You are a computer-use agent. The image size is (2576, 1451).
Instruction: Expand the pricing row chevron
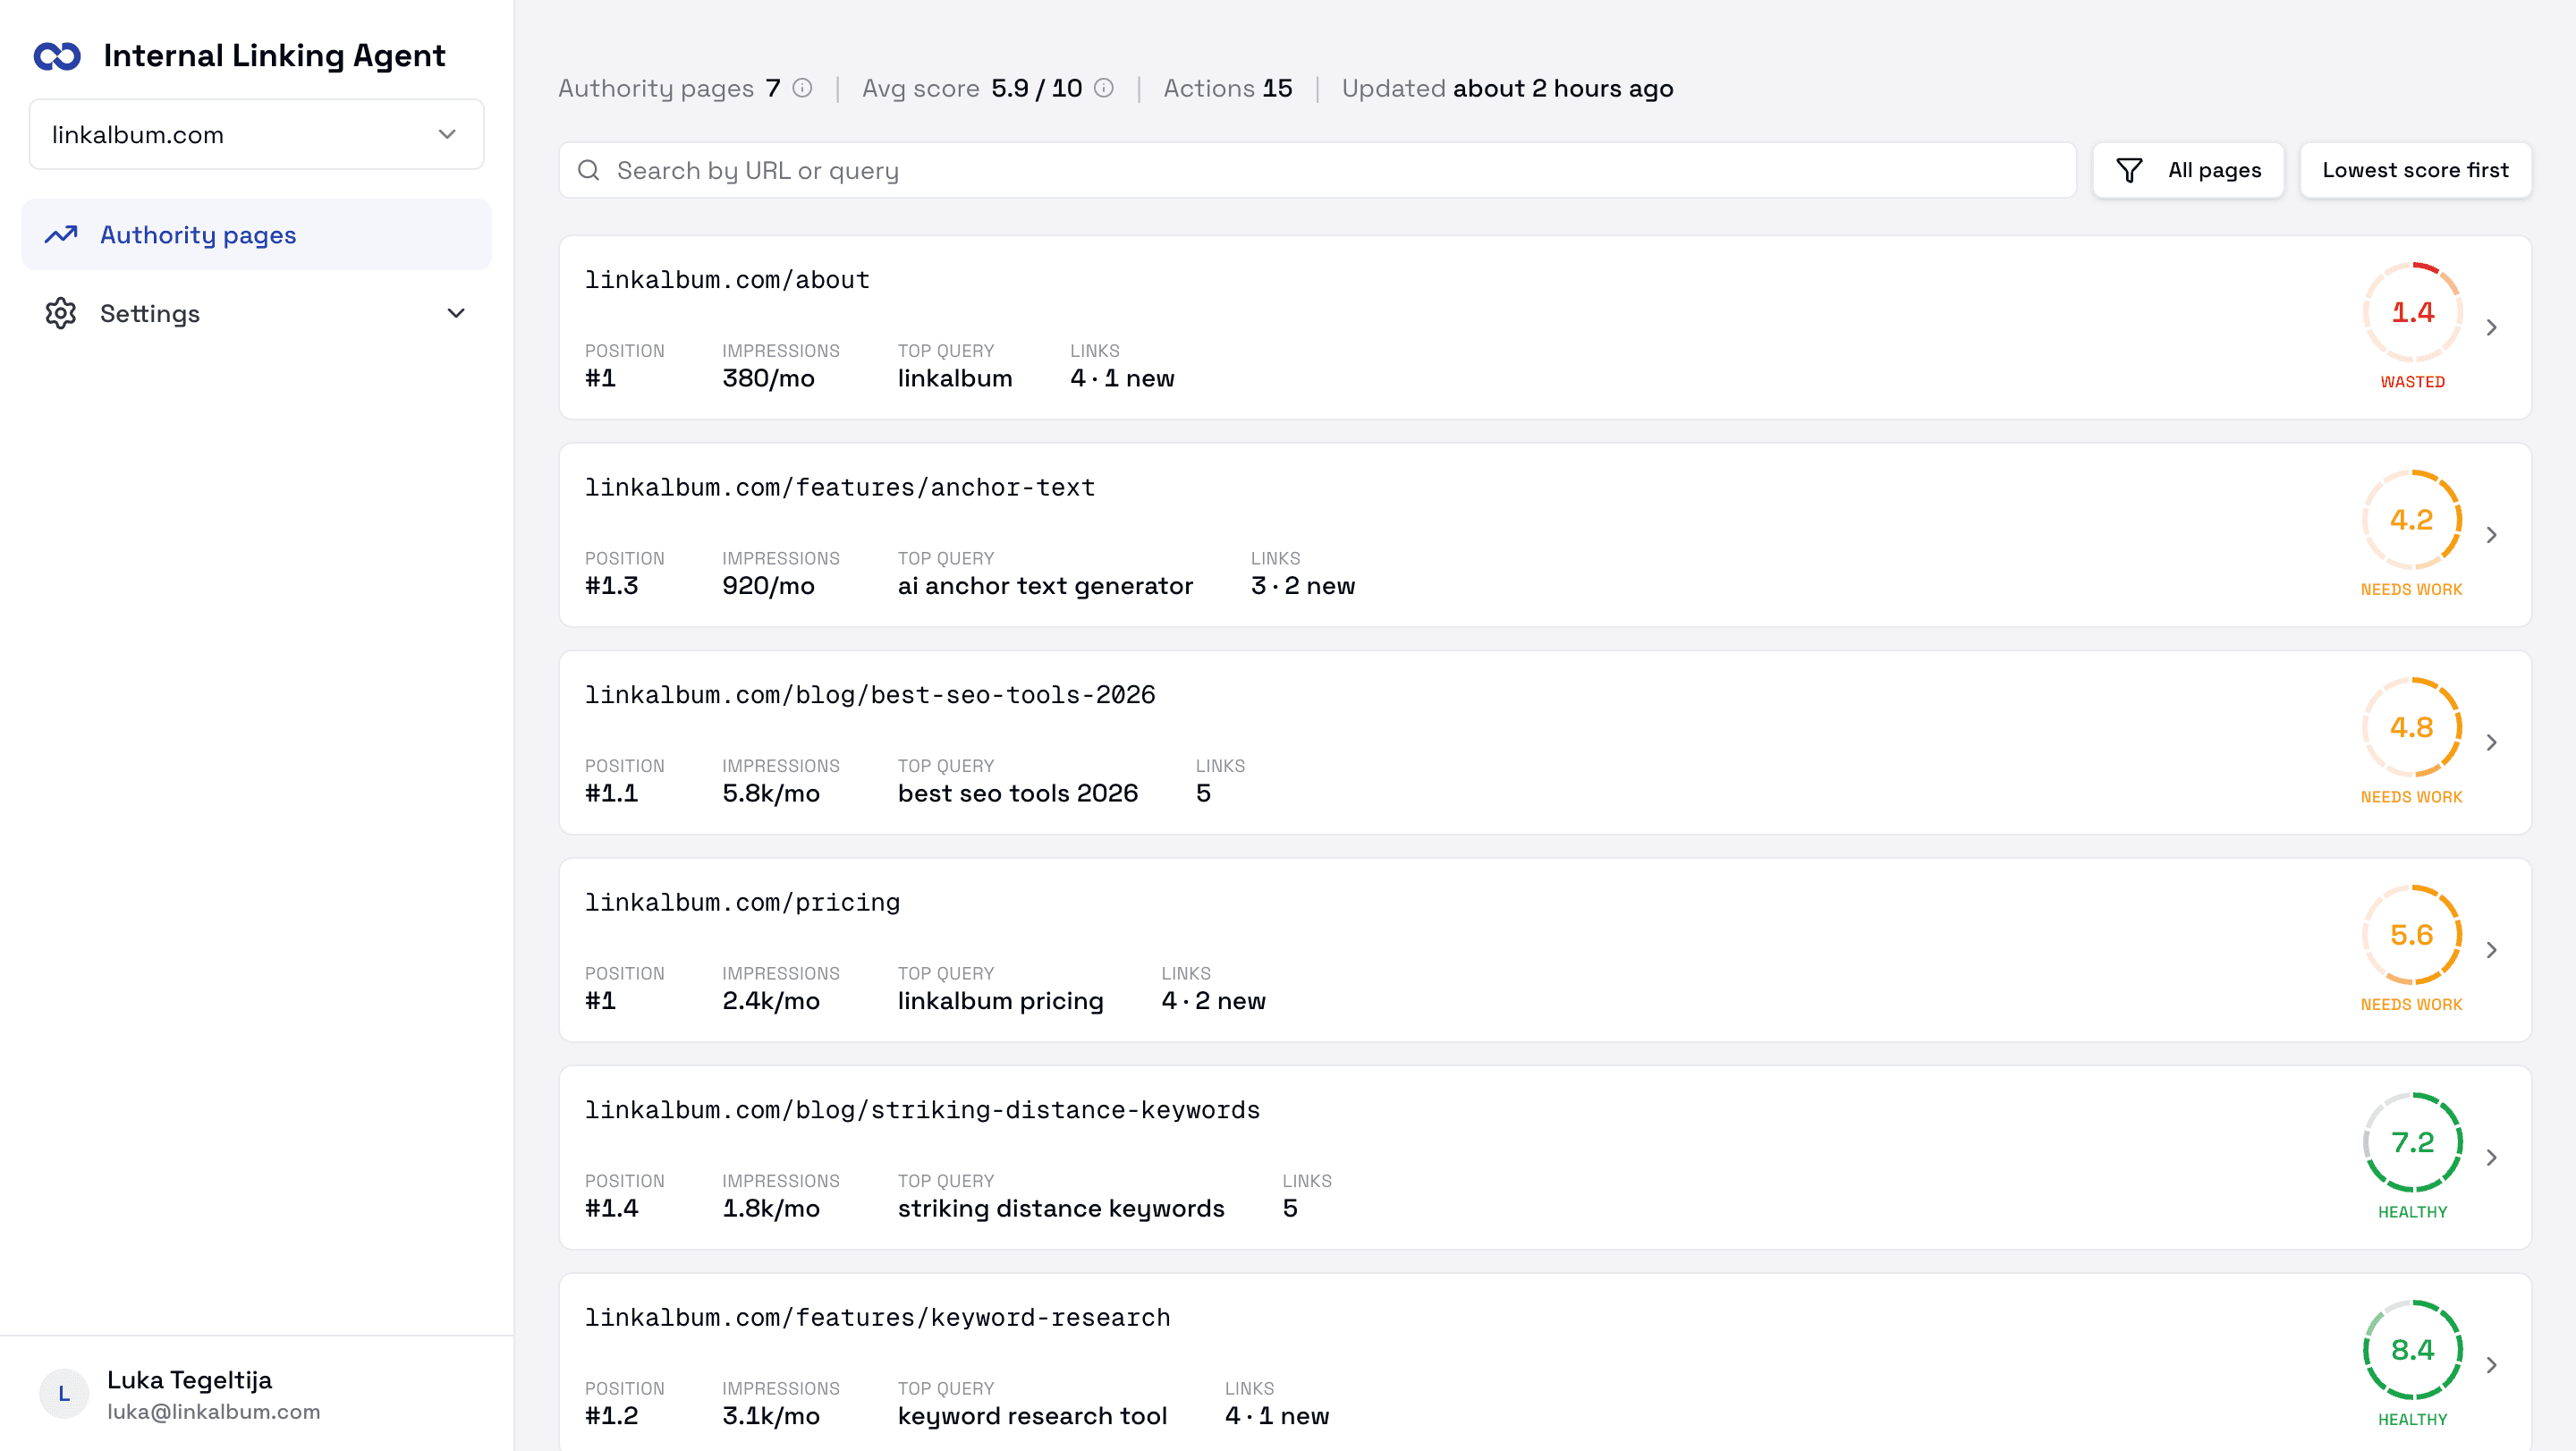(2492, 950)
